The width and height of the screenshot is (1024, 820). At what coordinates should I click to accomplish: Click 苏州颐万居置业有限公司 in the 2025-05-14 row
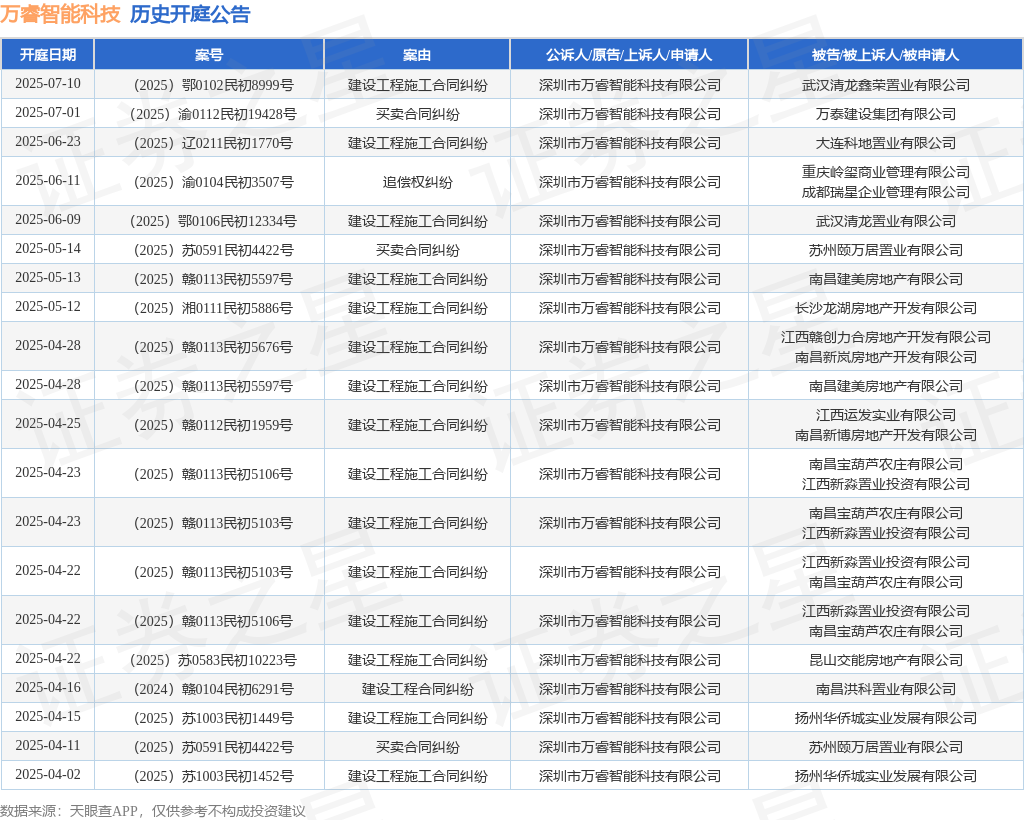coord(886,250)
